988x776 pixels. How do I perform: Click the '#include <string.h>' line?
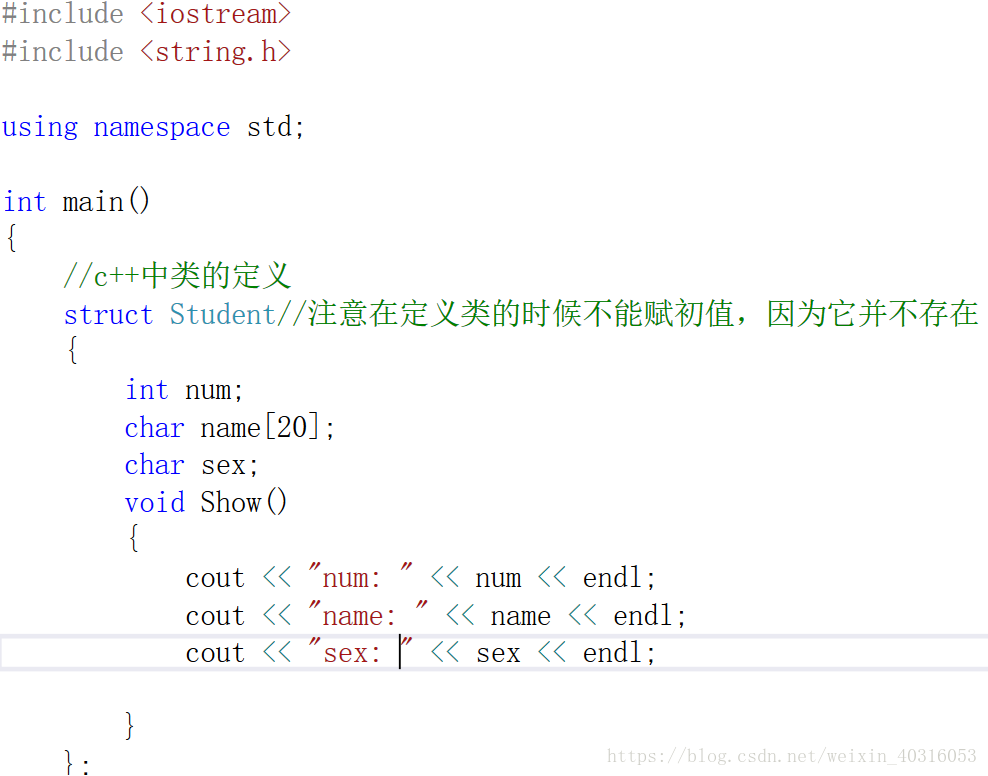pyautogui.click(x=146, y=52)
